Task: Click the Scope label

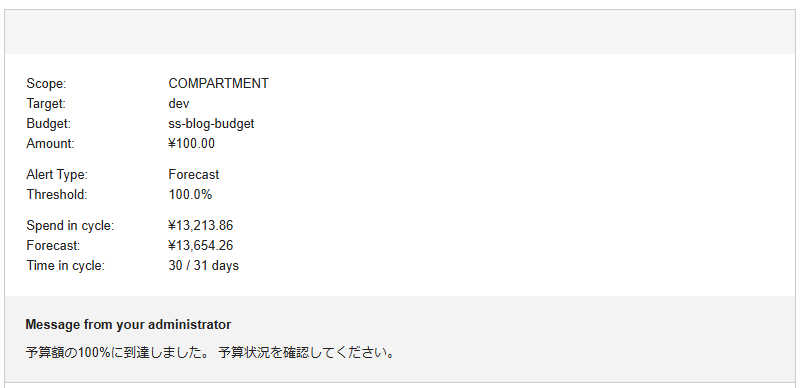Action: tap(46, 84)
